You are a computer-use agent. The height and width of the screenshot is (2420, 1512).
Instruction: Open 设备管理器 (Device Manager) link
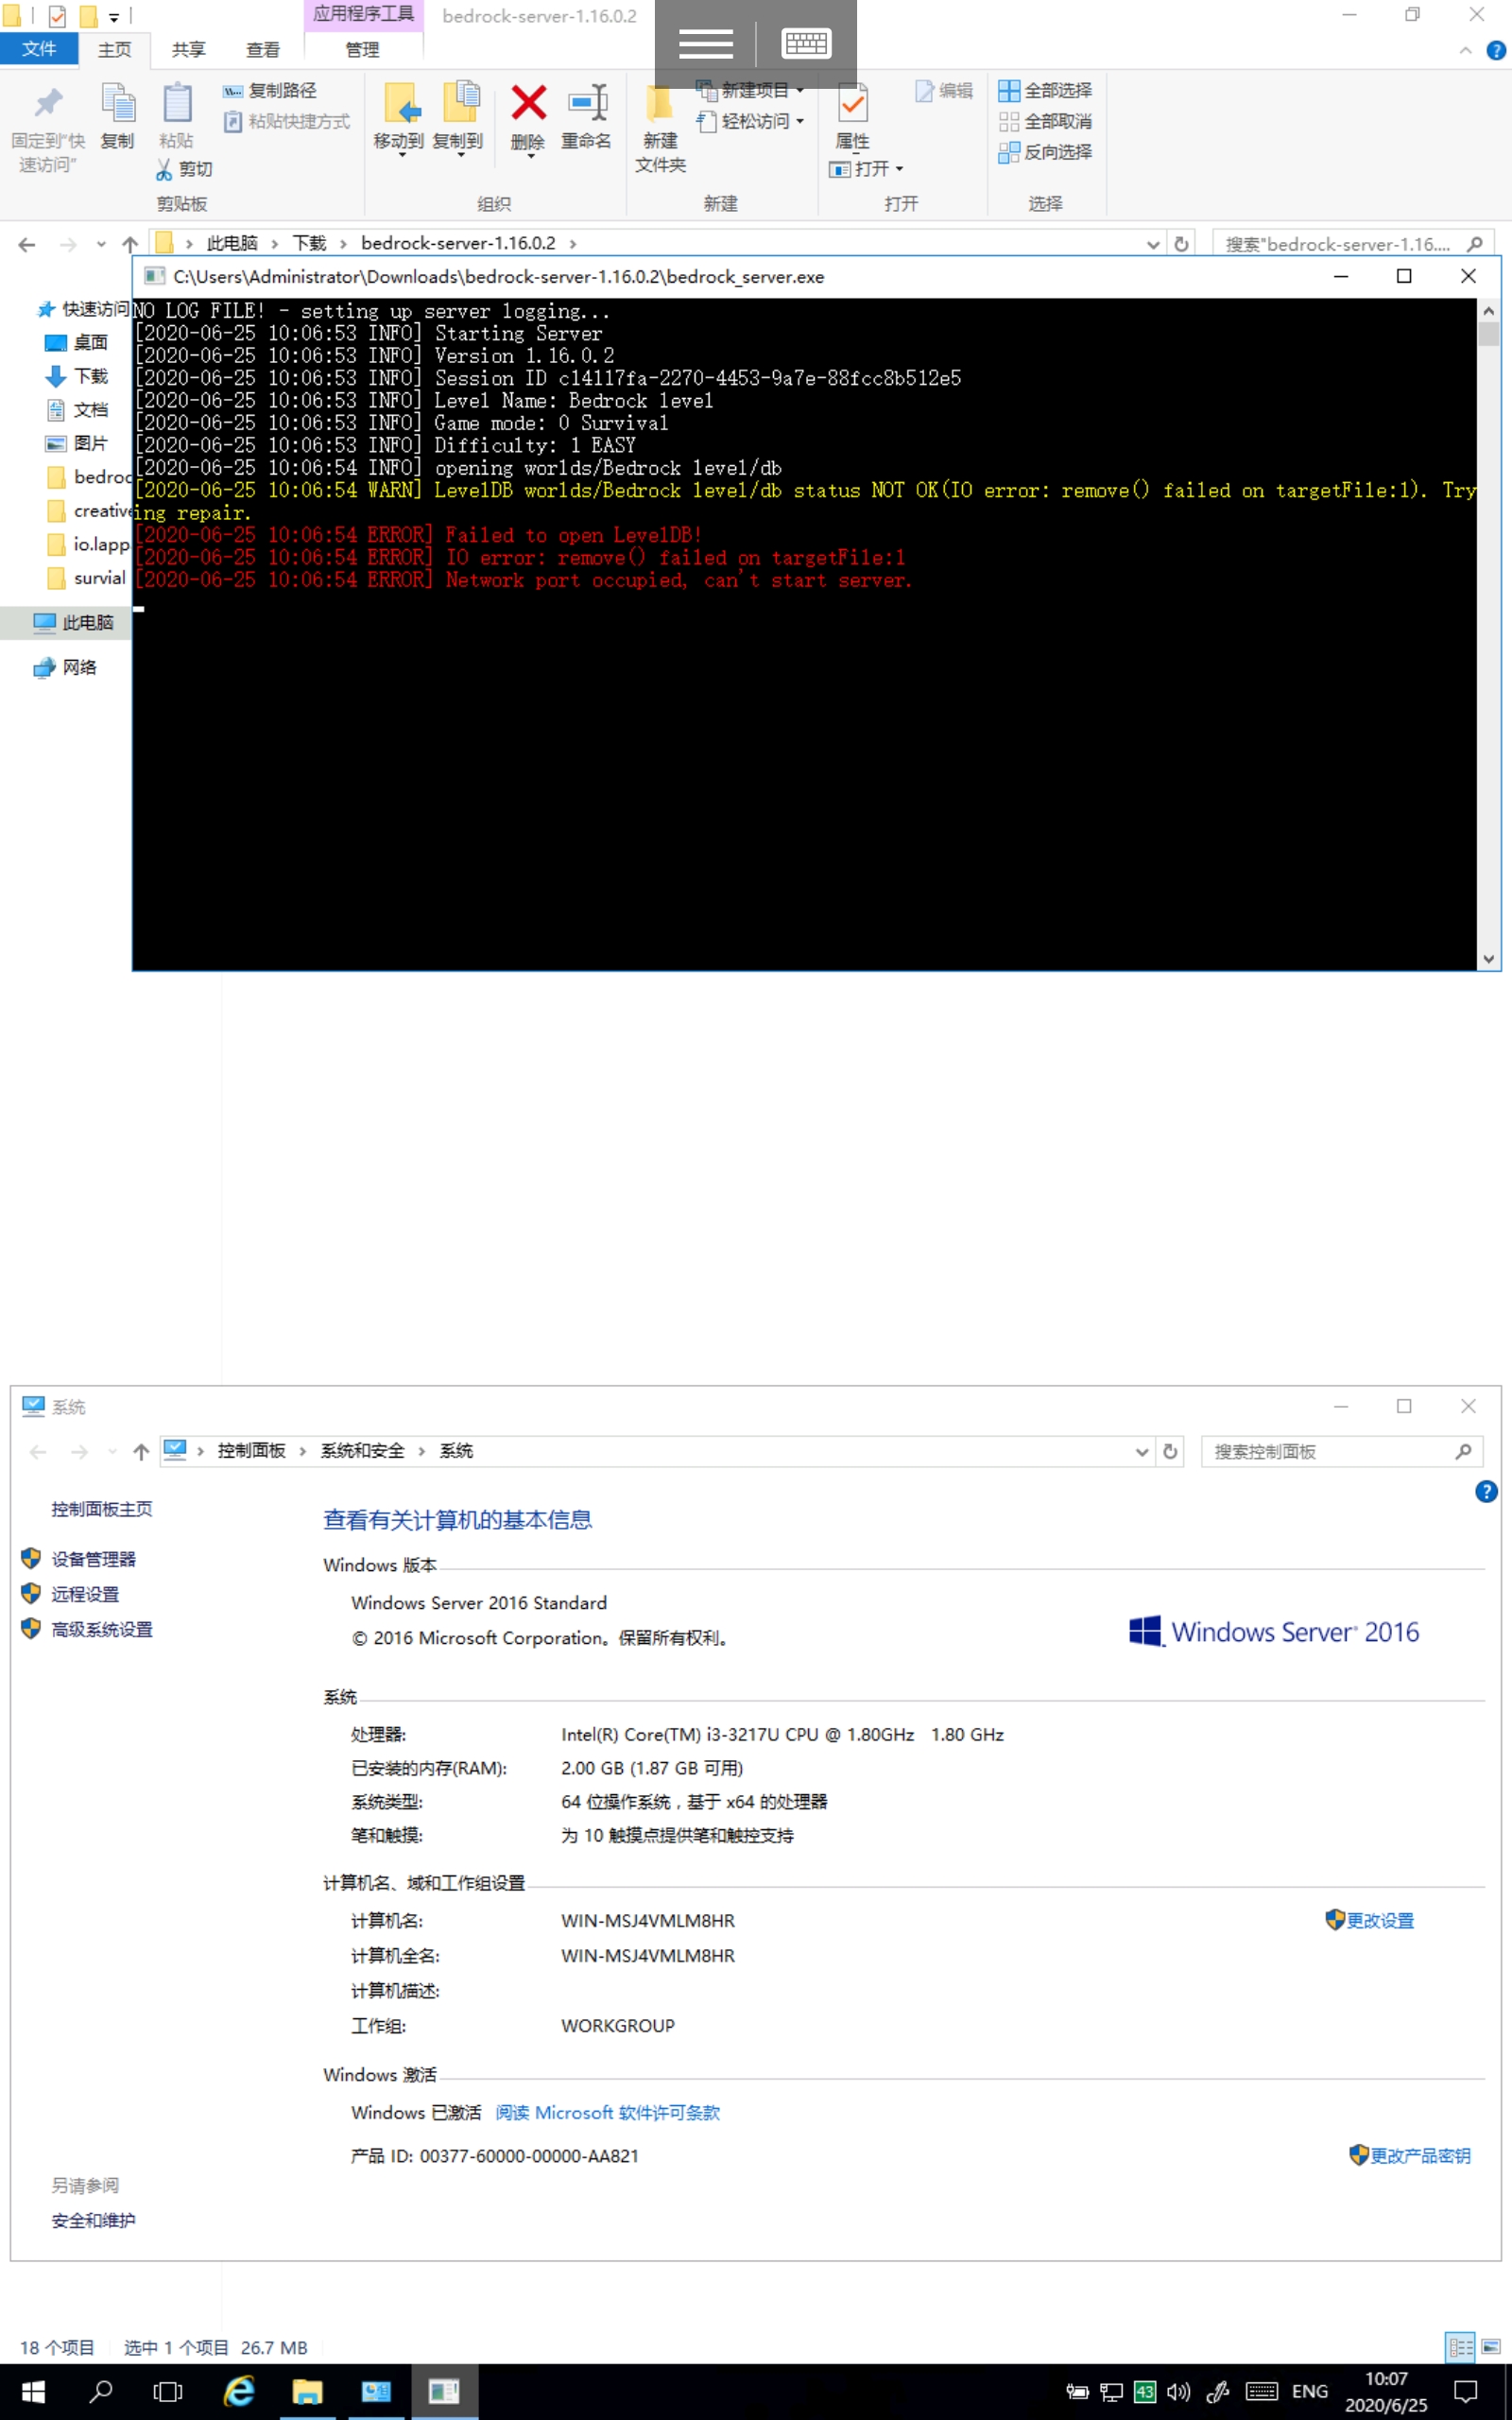94,1559
